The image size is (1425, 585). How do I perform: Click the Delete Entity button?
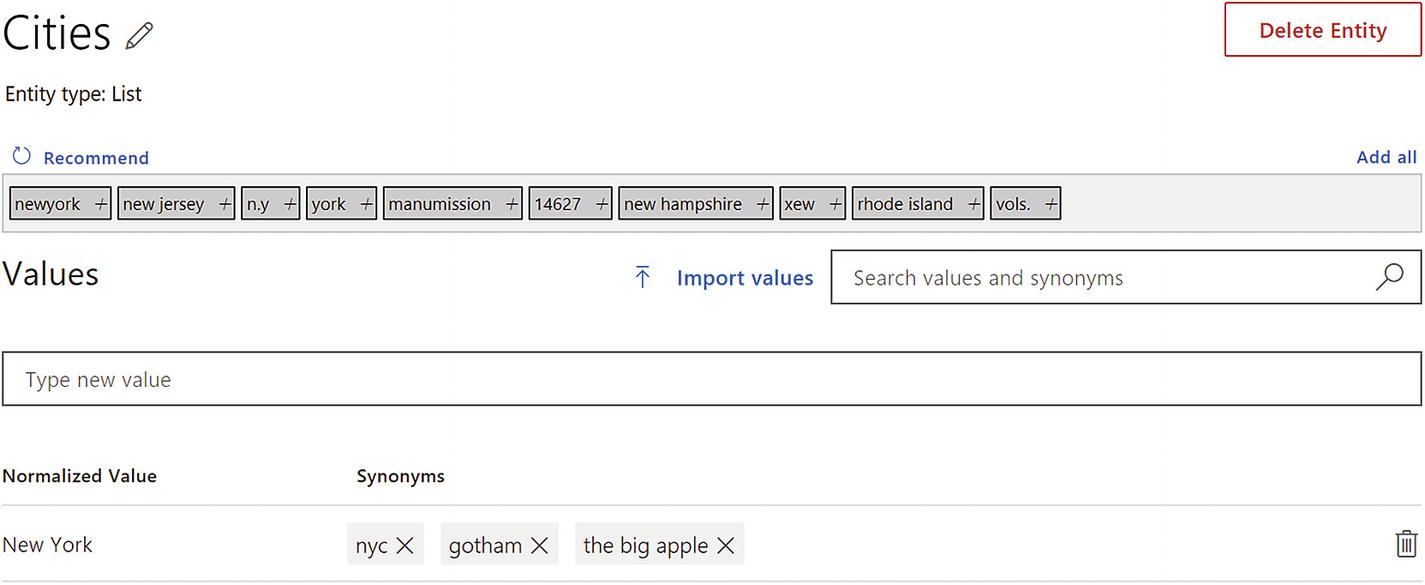(1322, 30)
